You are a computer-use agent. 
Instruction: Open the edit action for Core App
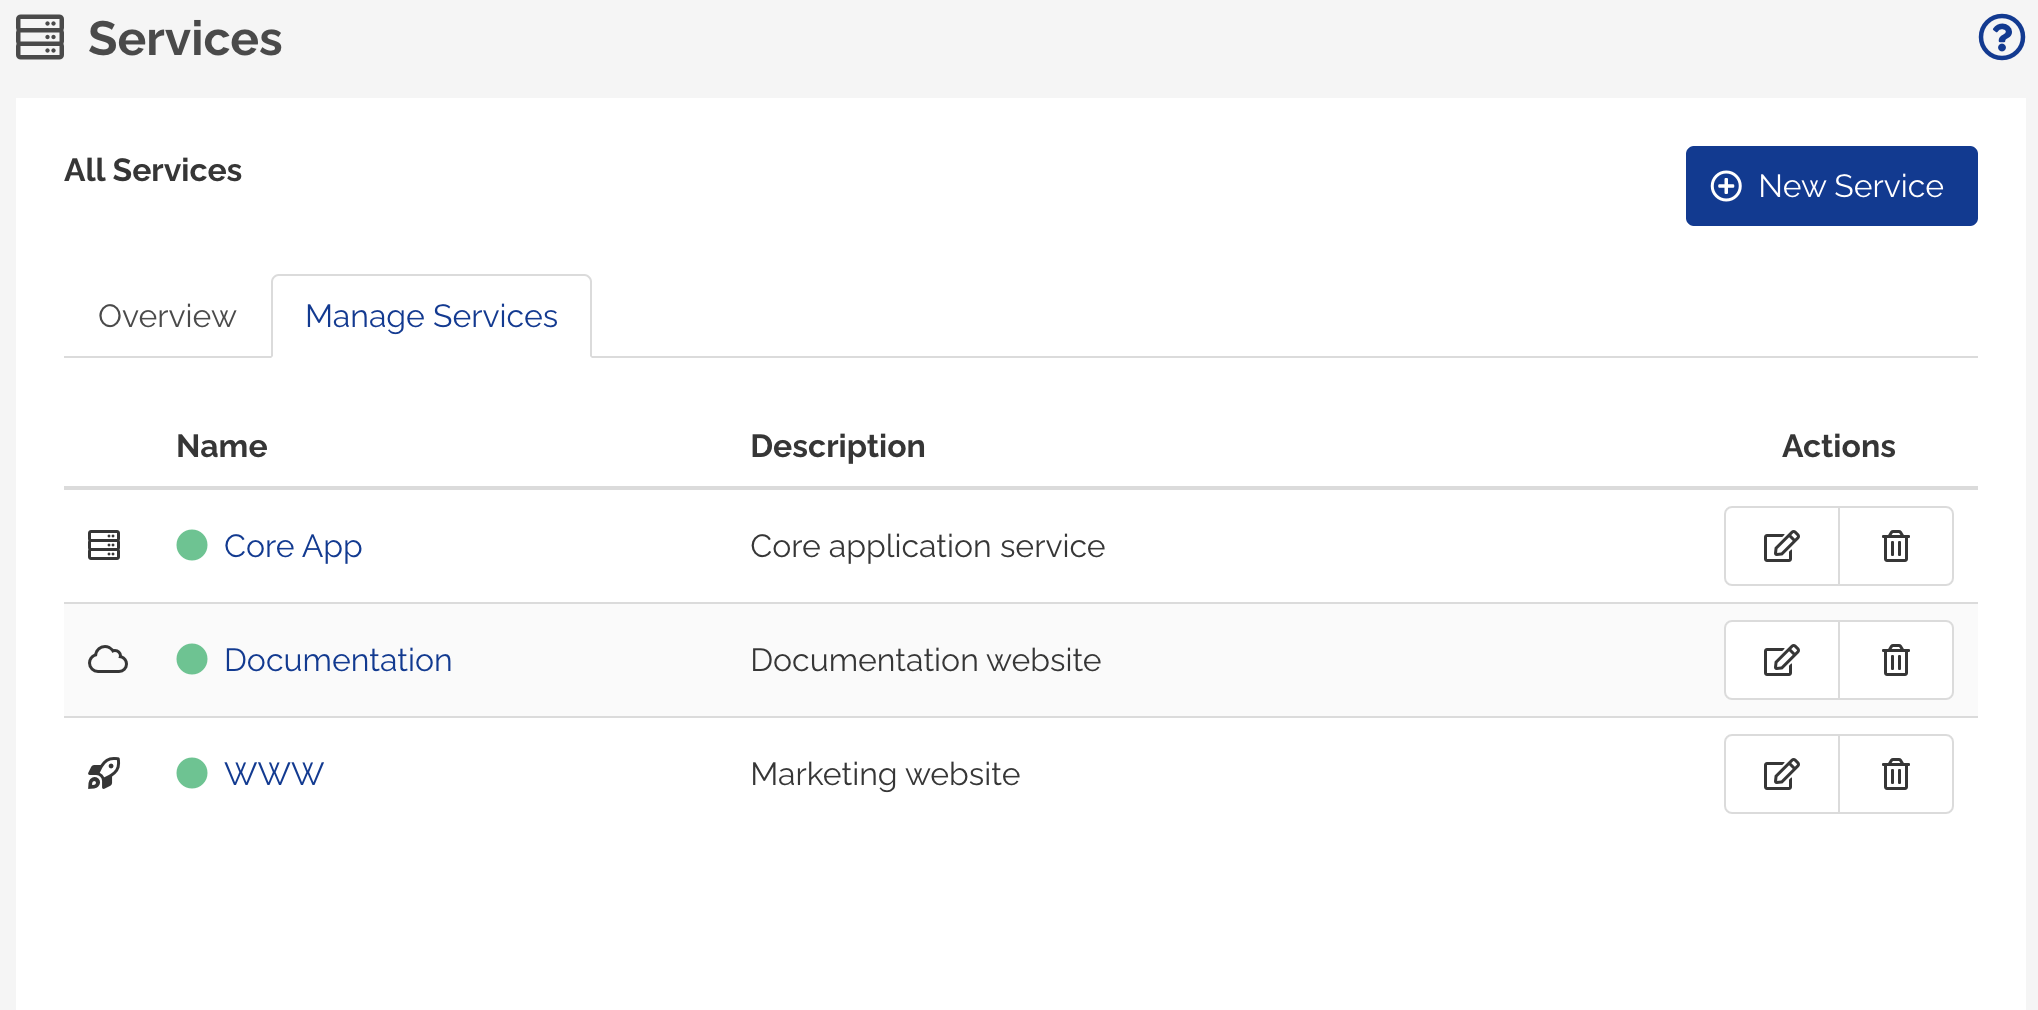(x=1781, y=546)
